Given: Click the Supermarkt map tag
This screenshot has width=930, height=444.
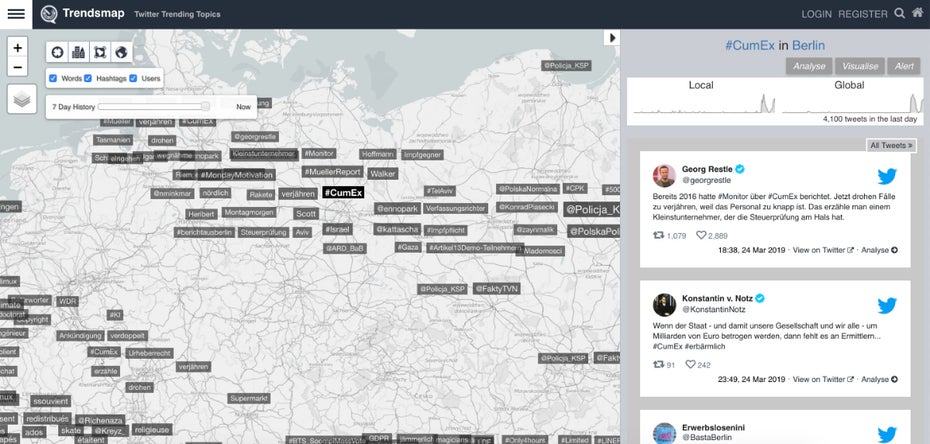Looking at the screenshot, I should (249, 398).
